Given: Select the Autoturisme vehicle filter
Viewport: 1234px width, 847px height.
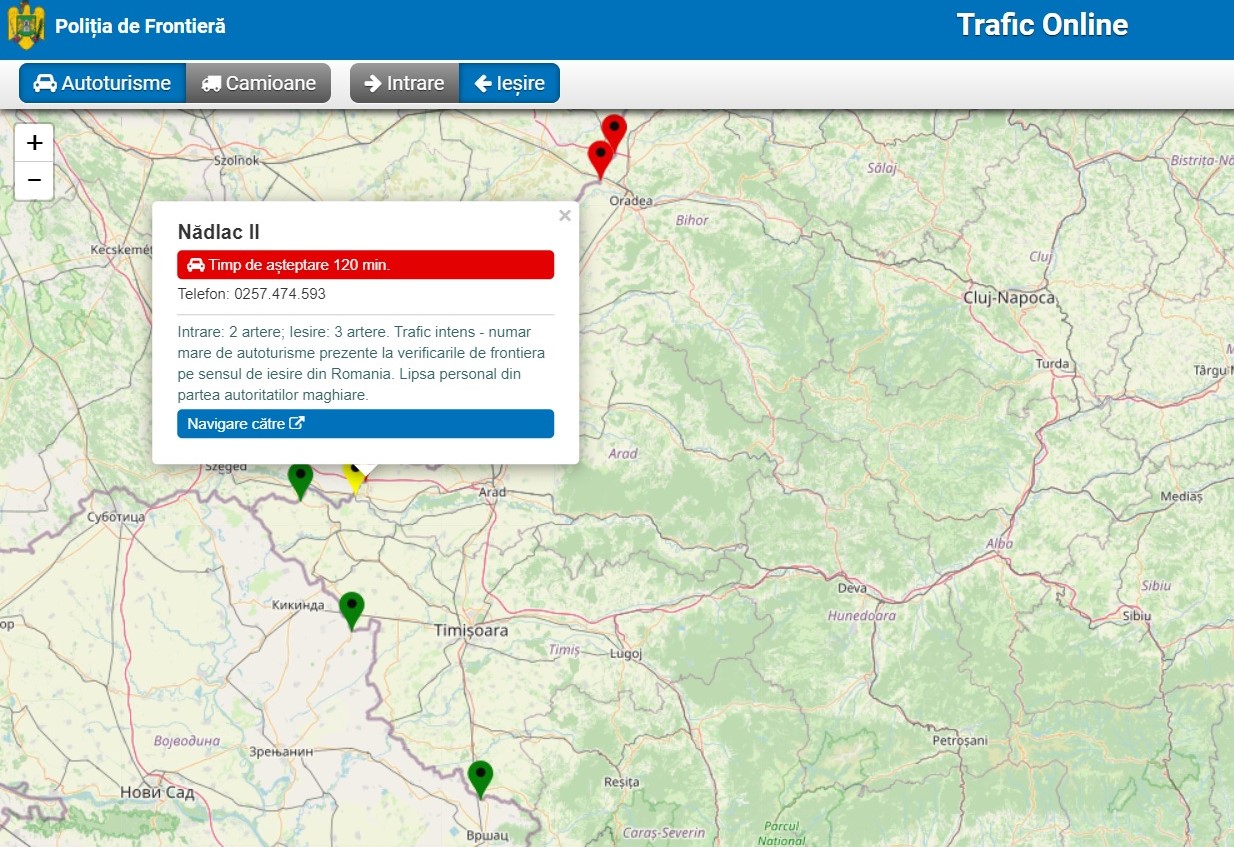Looking at the screenshot, I should (x=102, y=84).
